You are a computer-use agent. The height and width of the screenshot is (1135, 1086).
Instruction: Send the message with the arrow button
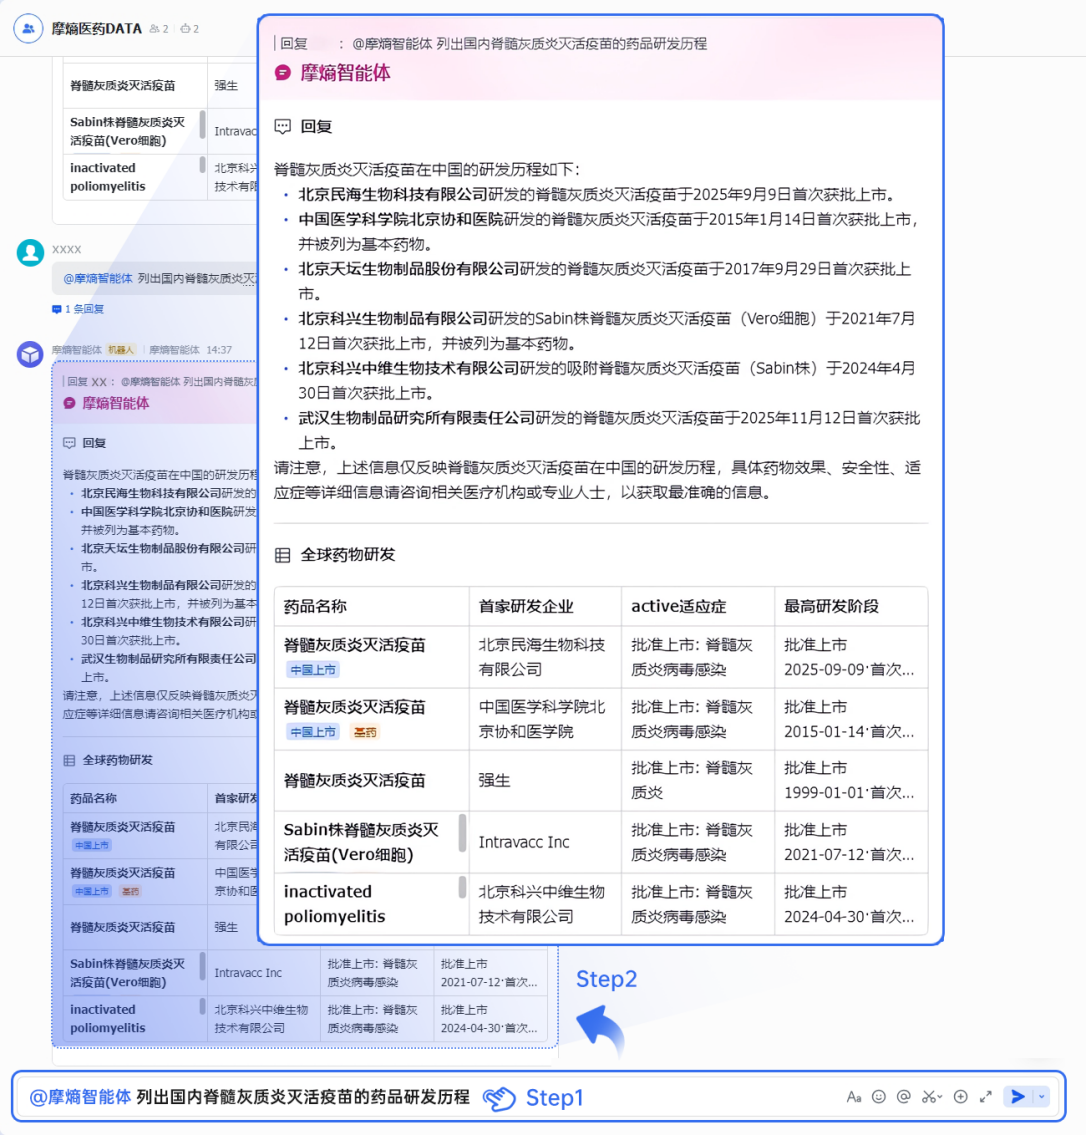coord(1018,1097)
